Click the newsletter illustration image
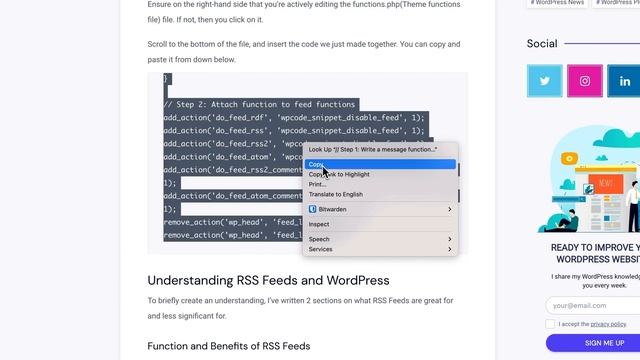Screen dimensions: 640x360 click(589, 180)
